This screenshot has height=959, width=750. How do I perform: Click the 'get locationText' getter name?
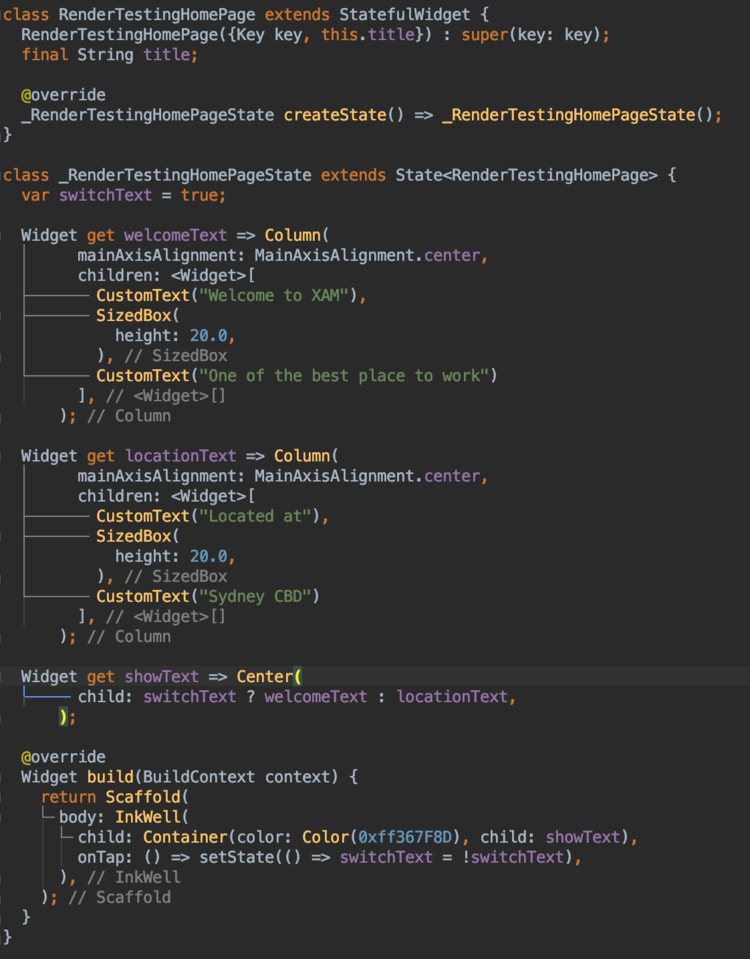pos(180,456)
